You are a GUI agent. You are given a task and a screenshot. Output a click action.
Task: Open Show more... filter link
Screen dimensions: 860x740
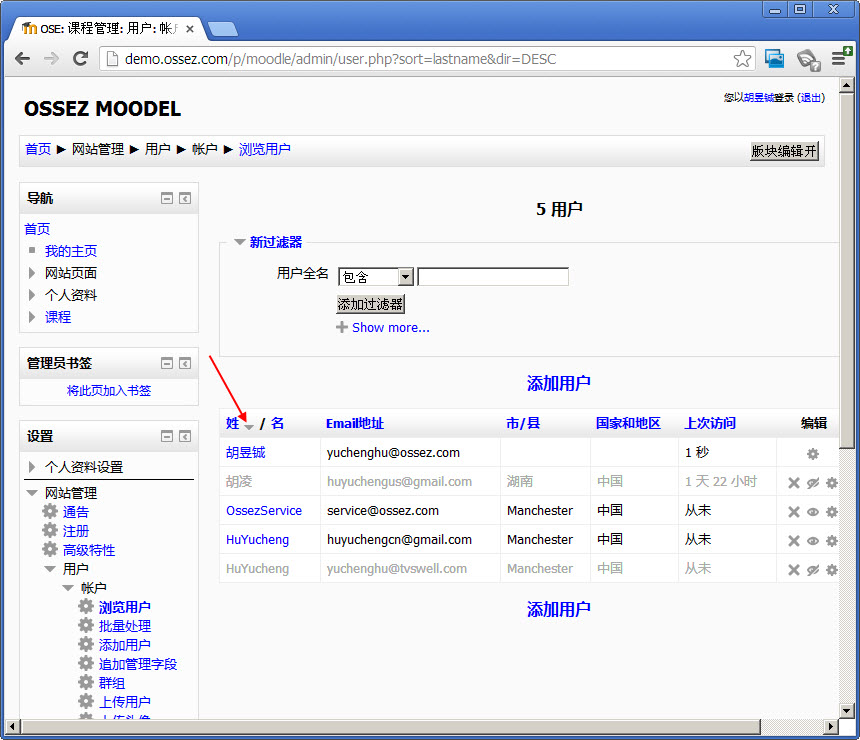pos(391,327)
